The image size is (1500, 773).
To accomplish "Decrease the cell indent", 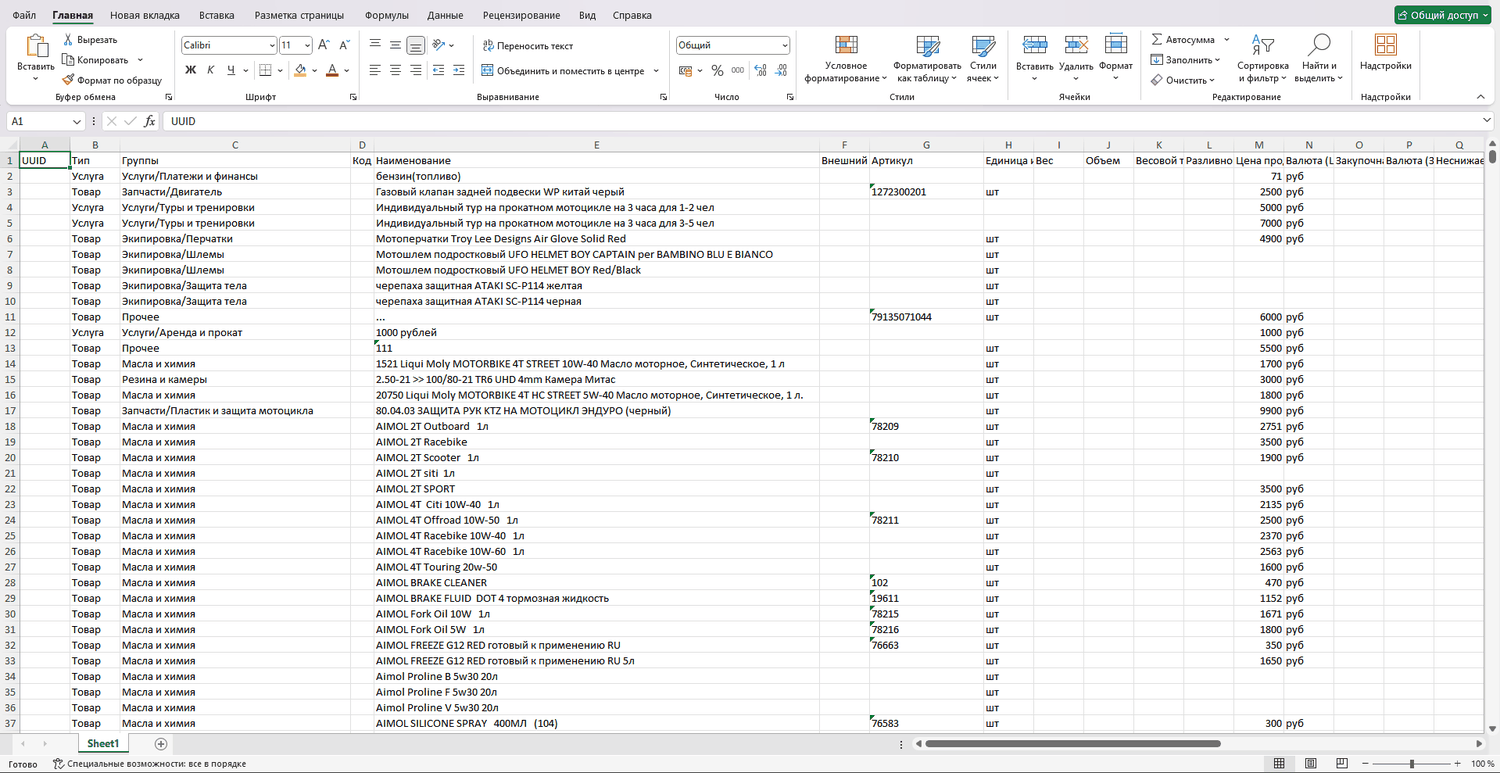I will [440, 70].
